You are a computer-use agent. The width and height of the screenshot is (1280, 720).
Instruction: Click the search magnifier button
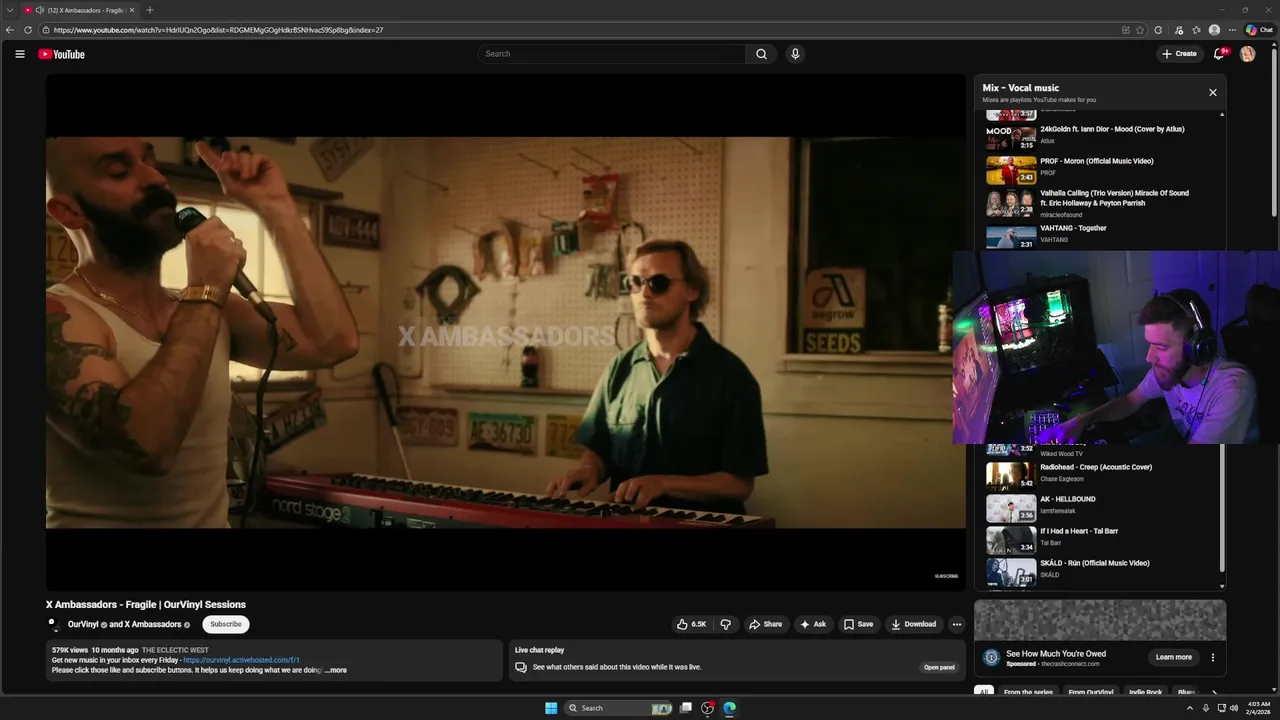coord(761,54)
